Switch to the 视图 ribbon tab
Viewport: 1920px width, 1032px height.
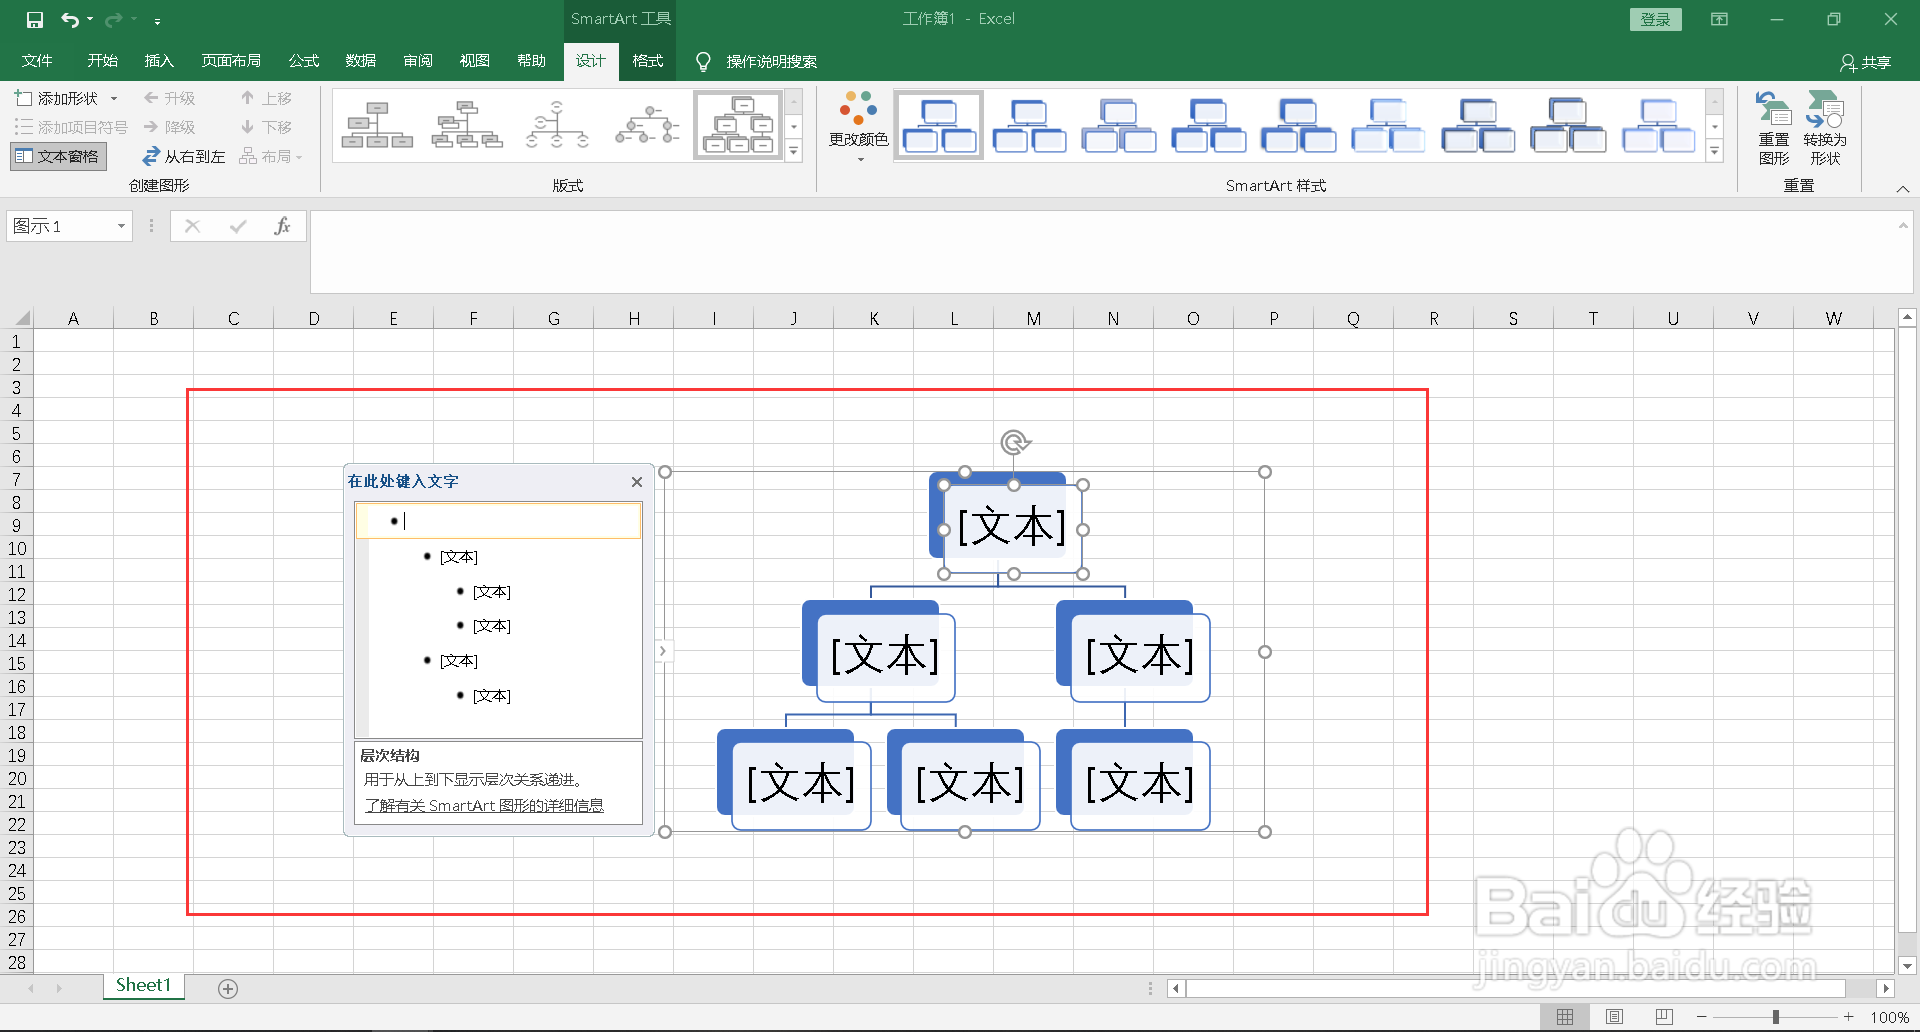[475, 61]
